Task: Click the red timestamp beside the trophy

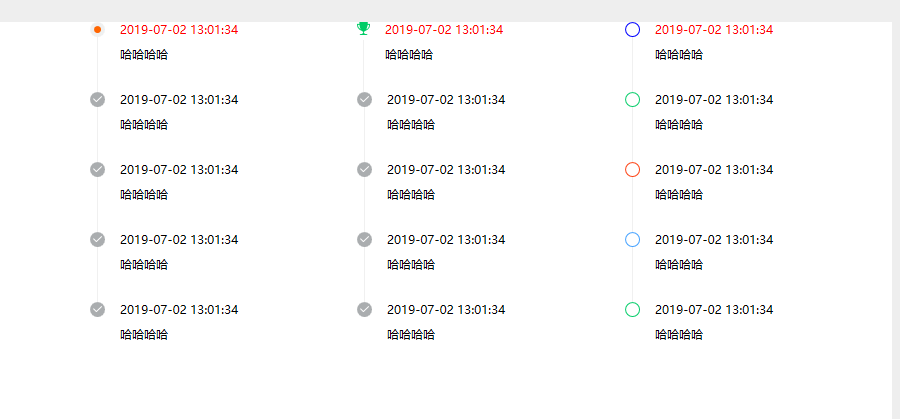Action: [x=444, y=30]
